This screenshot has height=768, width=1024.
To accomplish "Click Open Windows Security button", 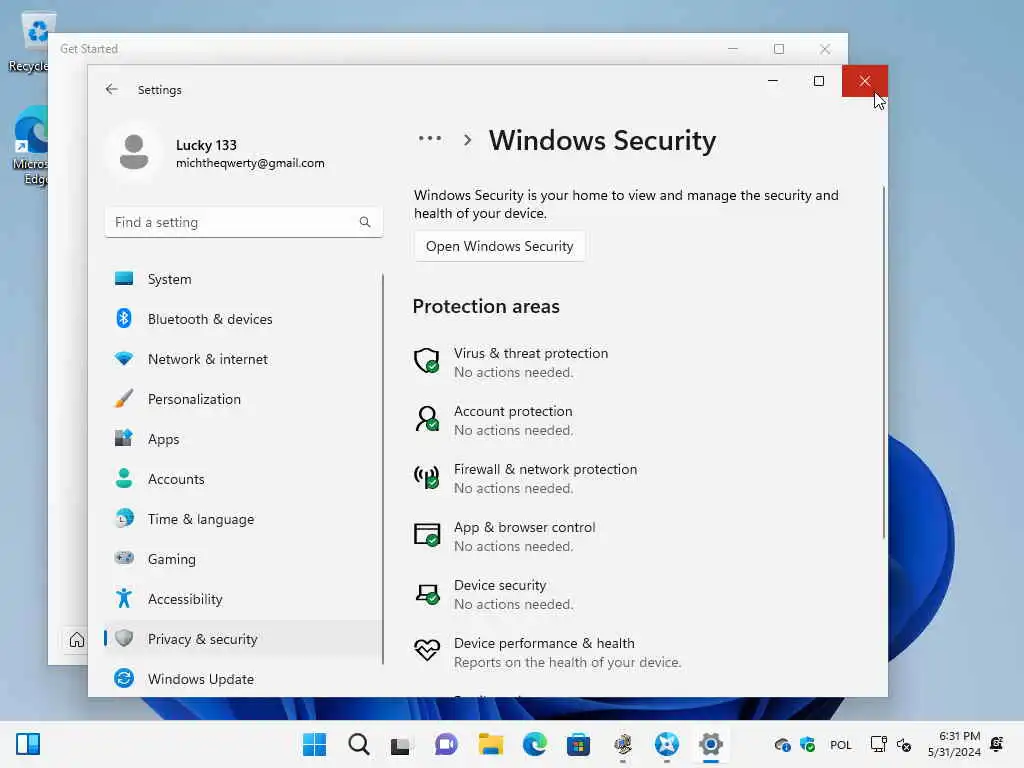I will (x=500, y=246).
